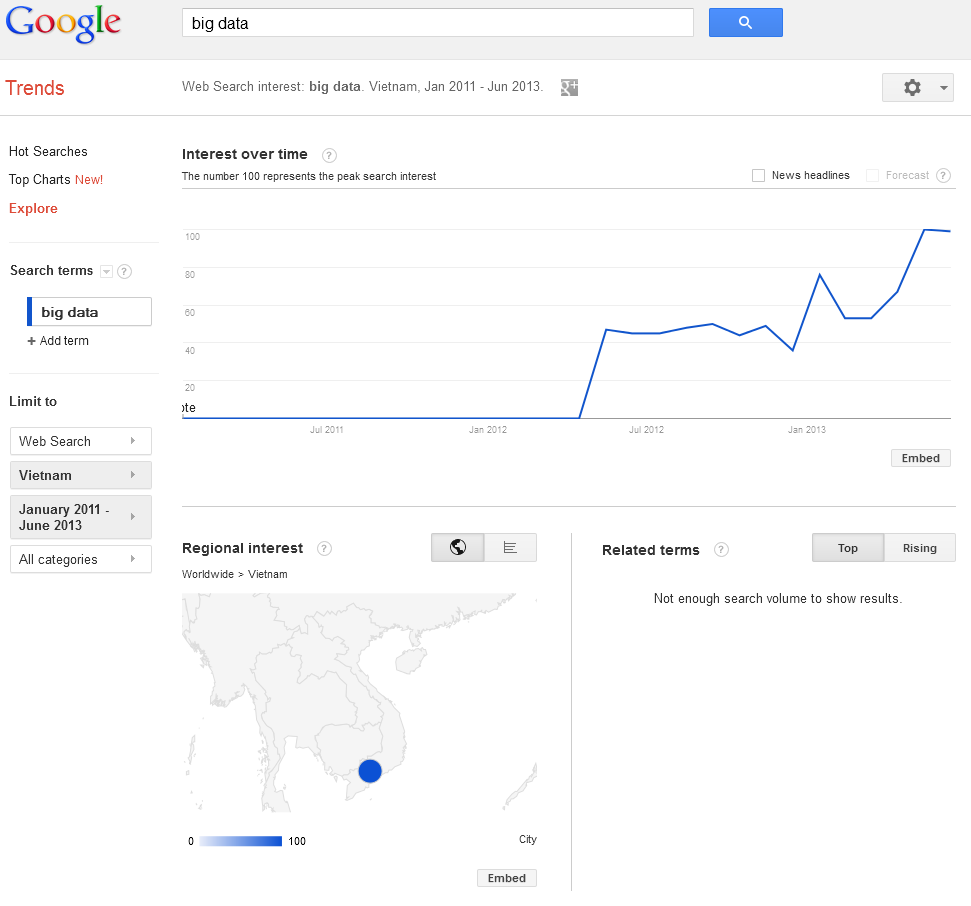Open the January 2011 - June 2013 date range
Viewport: 971px width, 906px height.
tap(80, 517)
